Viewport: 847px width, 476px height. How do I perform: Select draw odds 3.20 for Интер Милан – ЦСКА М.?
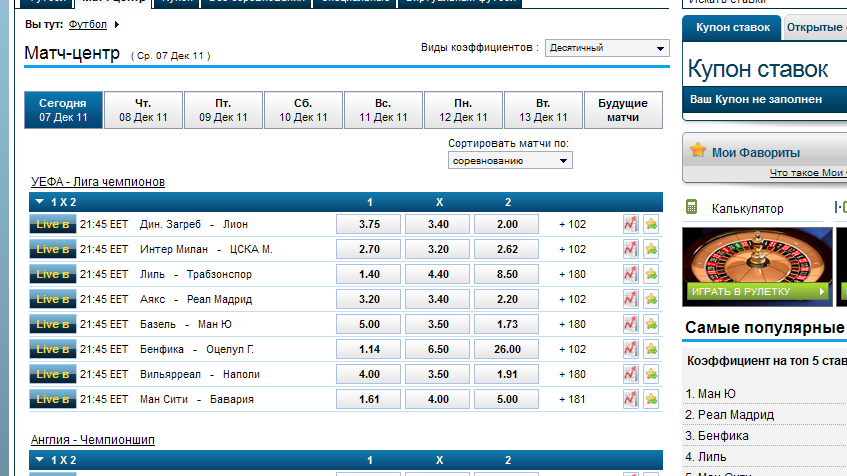[x=438, y=249]
